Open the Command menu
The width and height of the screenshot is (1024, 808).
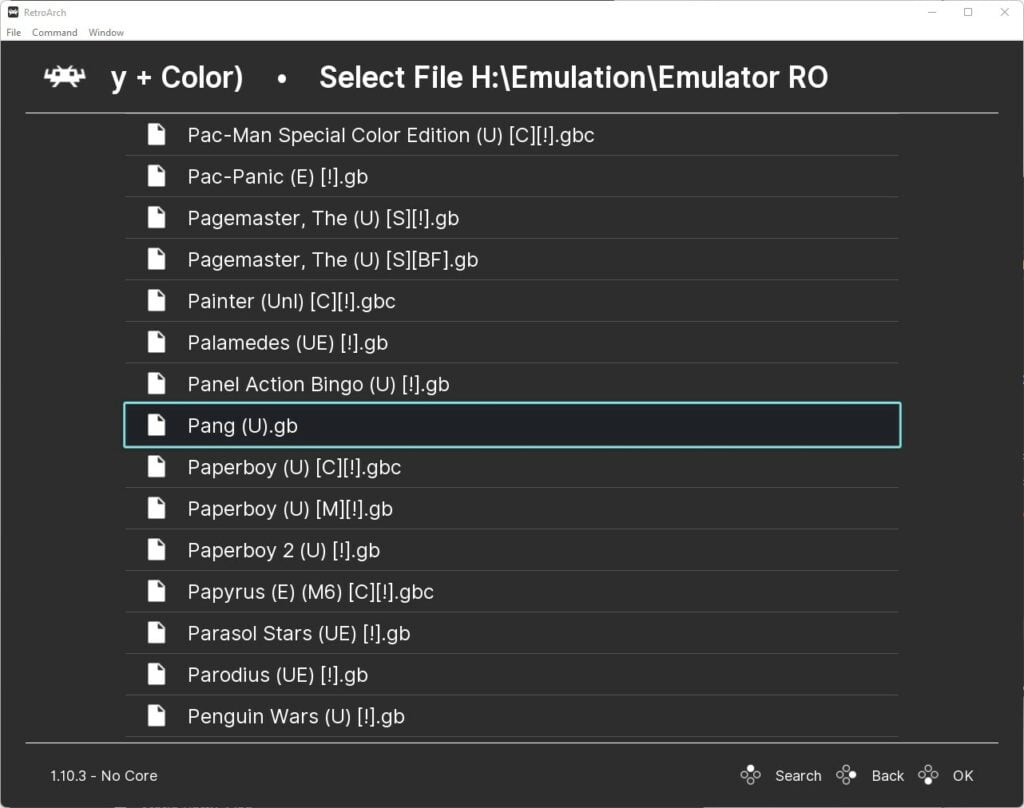tap(54, 32)
